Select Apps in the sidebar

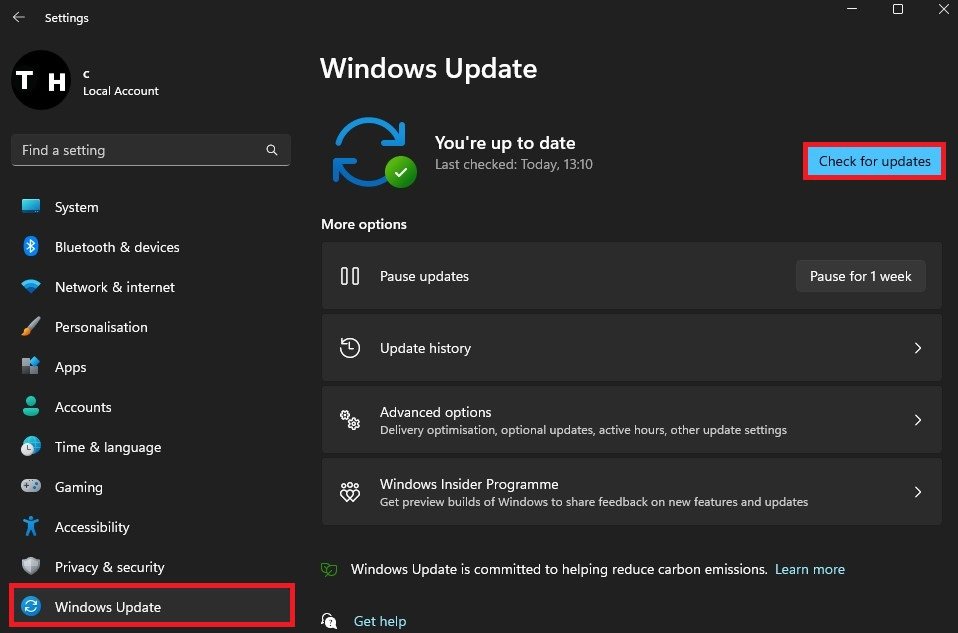[x=70, y=367]
